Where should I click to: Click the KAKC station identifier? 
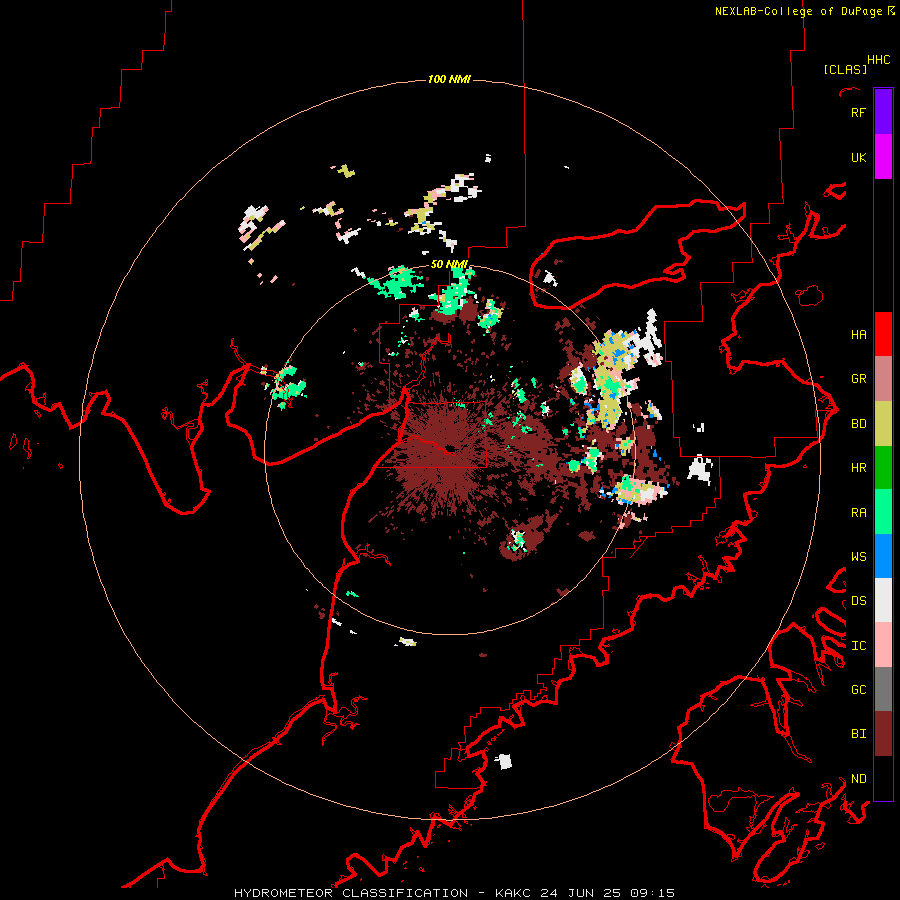[511, 893]
